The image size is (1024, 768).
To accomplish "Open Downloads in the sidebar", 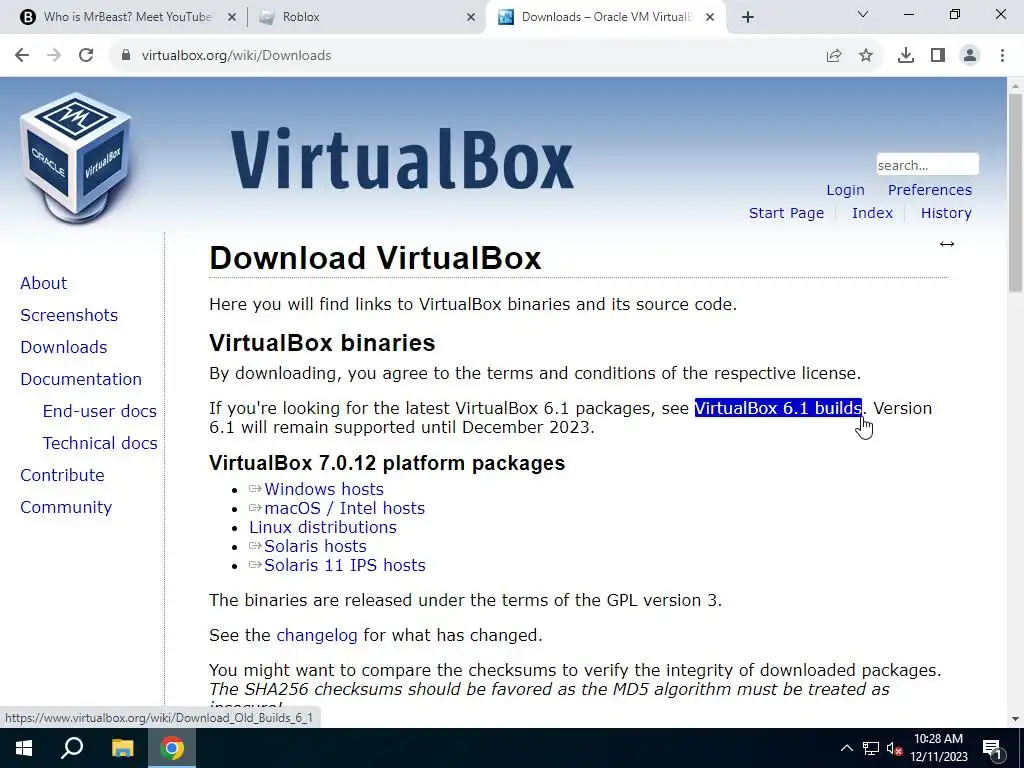I will coord(63,347).
